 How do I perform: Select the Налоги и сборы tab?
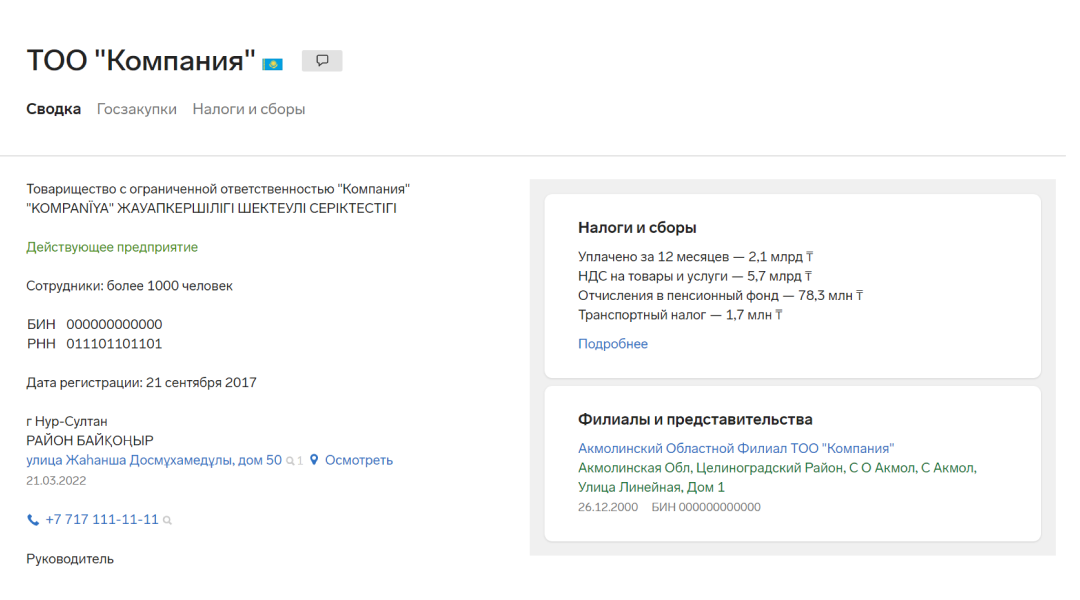249,109
